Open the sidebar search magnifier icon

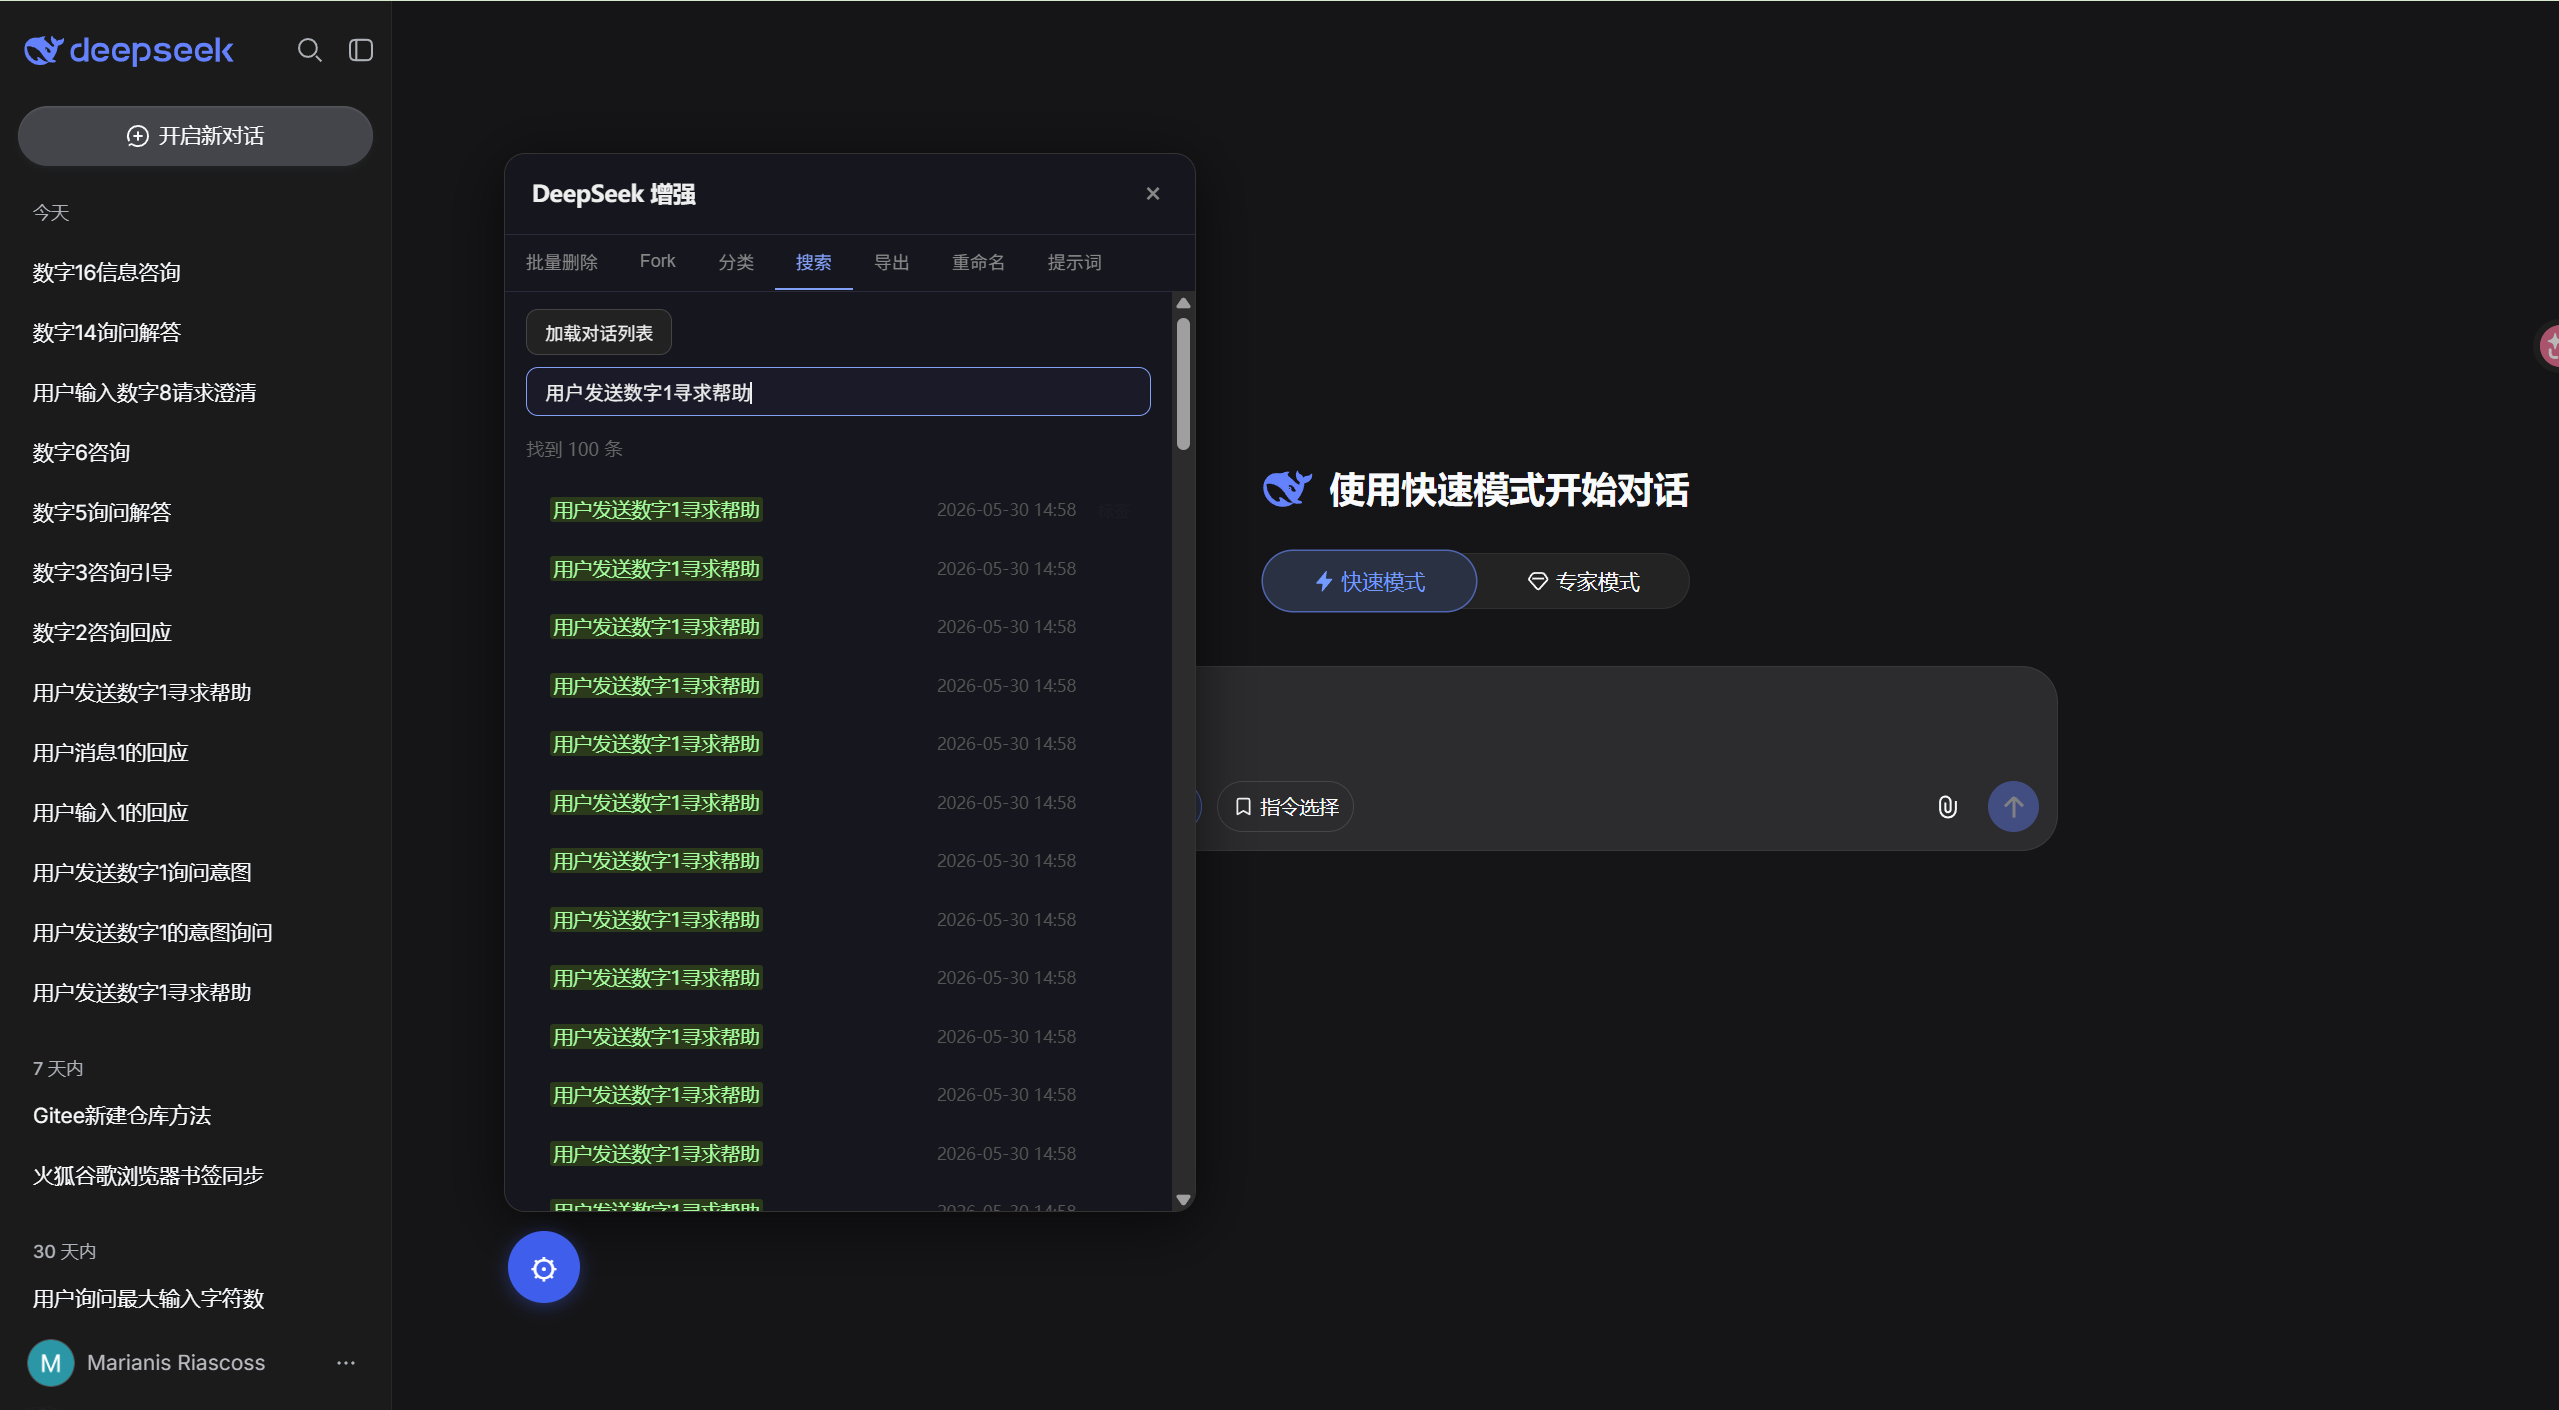point(310,50)
